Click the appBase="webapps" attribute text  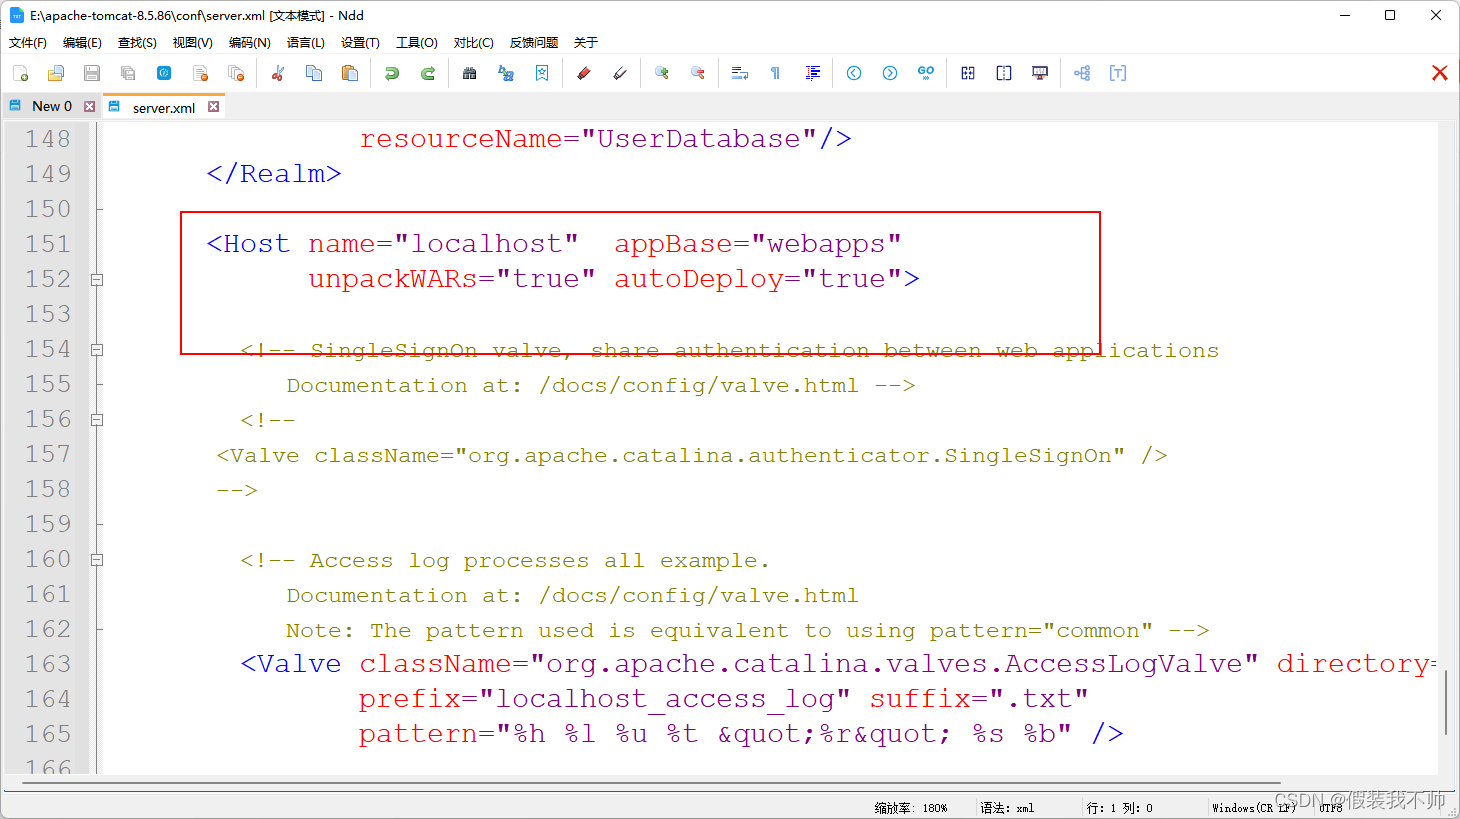pos(757,244)
